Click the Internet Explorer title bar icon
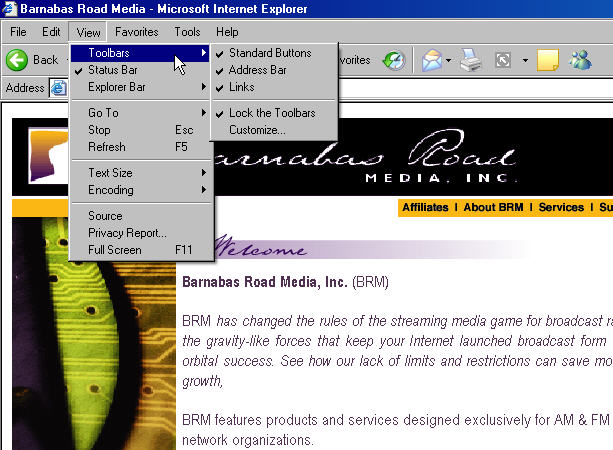The height and width of the screenshot is (450, 613). pos(9,8)
